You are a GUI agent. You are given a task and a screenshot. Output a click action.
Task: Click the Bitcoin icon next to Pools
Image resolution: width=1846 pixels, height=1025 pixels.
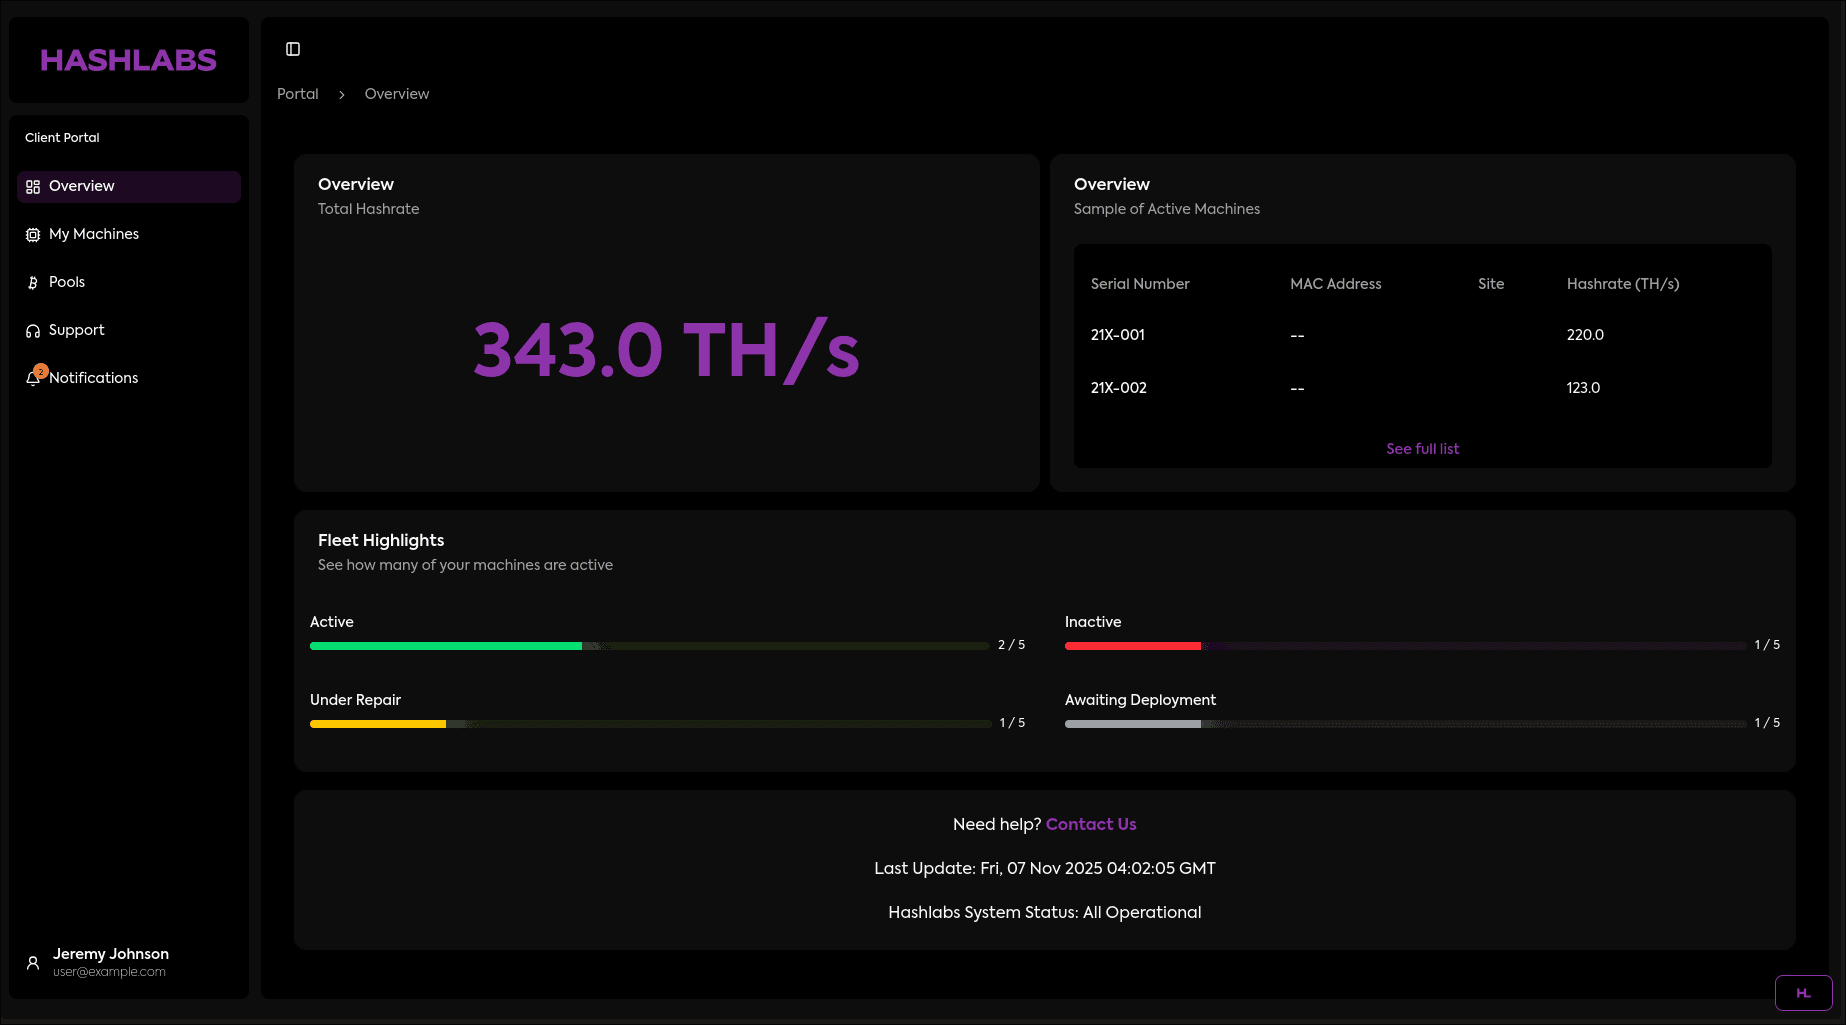coord(32,282)
